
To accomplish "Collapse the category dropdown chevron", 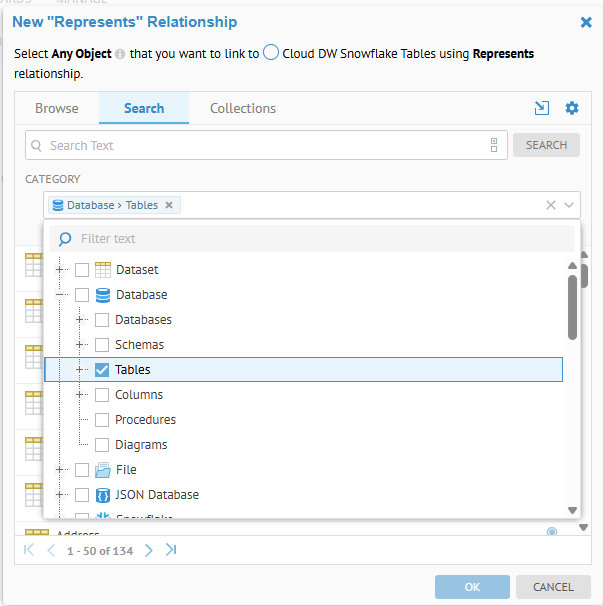I will (569, 205).
